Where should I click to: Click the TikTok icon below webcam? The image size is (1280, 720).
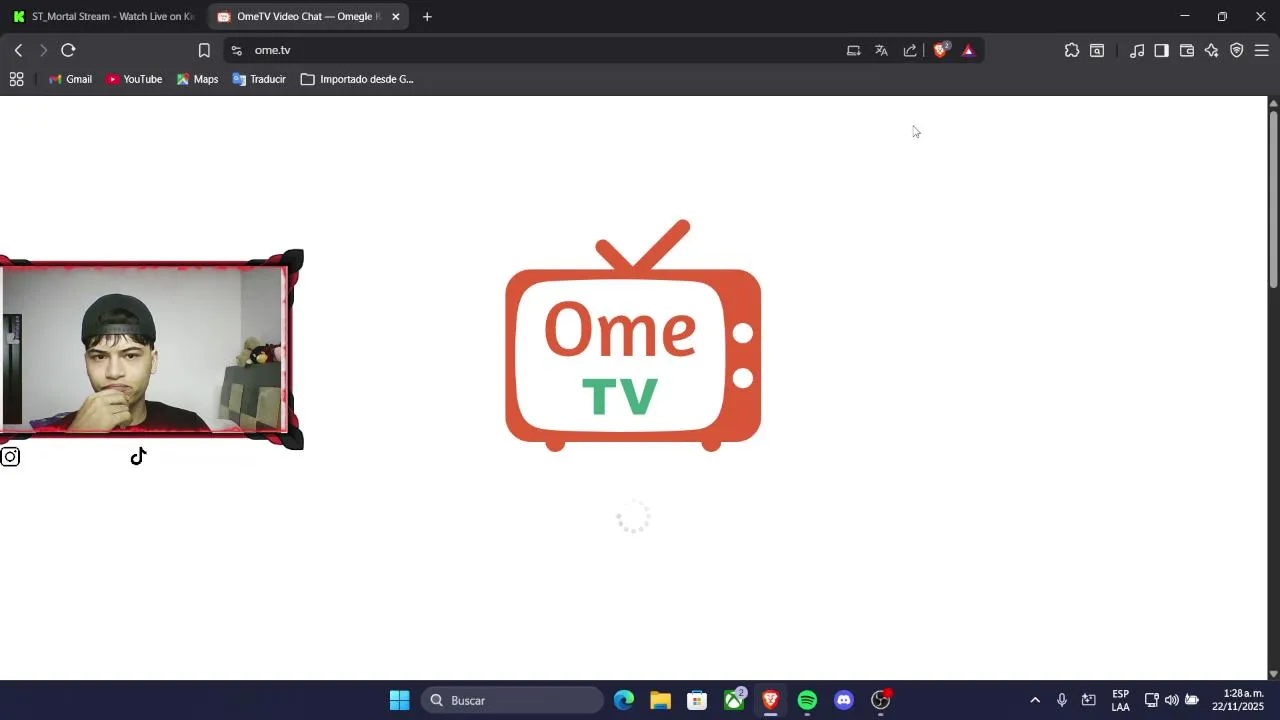tap(138, 457)
